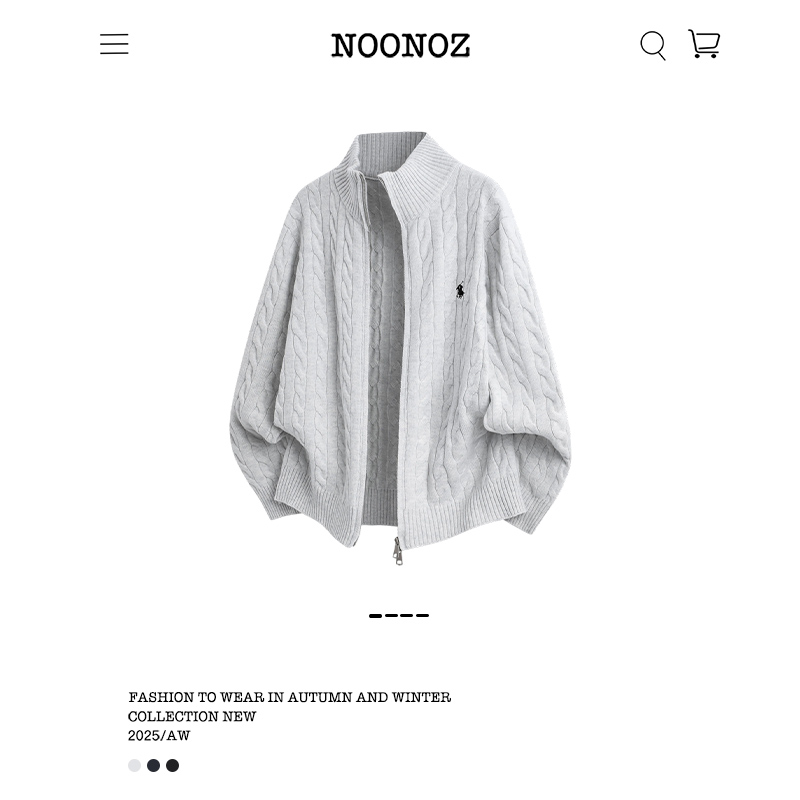Choose the navy color swatch

(x=154, y=765)
